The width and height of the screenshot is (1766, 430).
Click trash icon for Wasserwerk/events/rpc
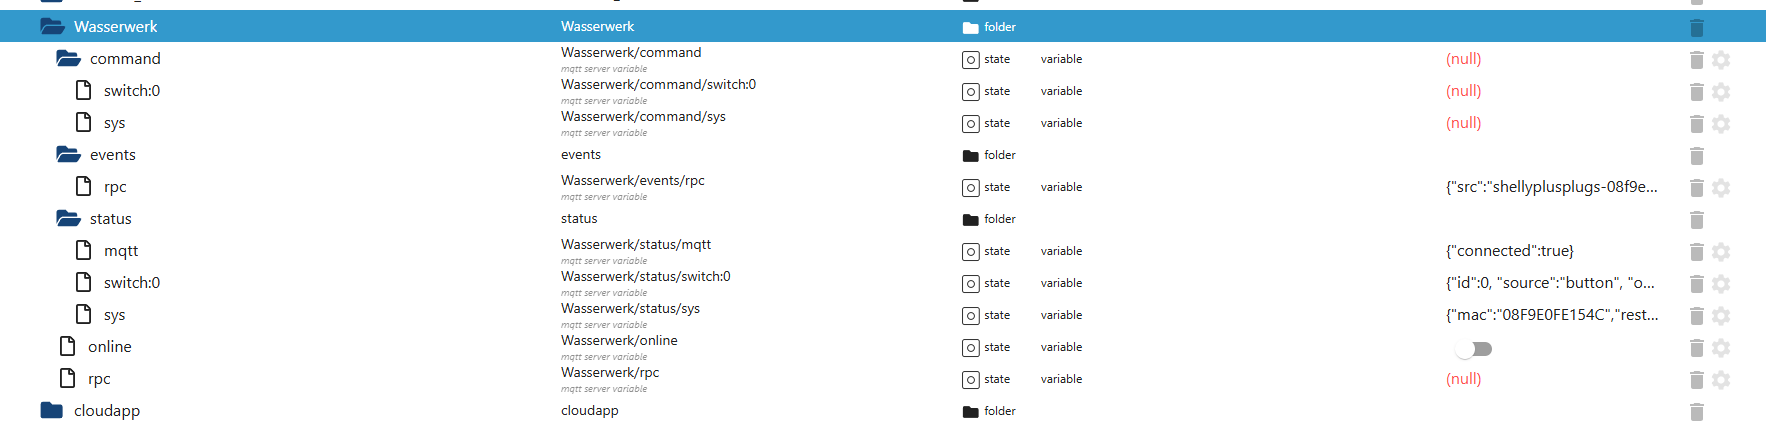tap(1696, 188)
